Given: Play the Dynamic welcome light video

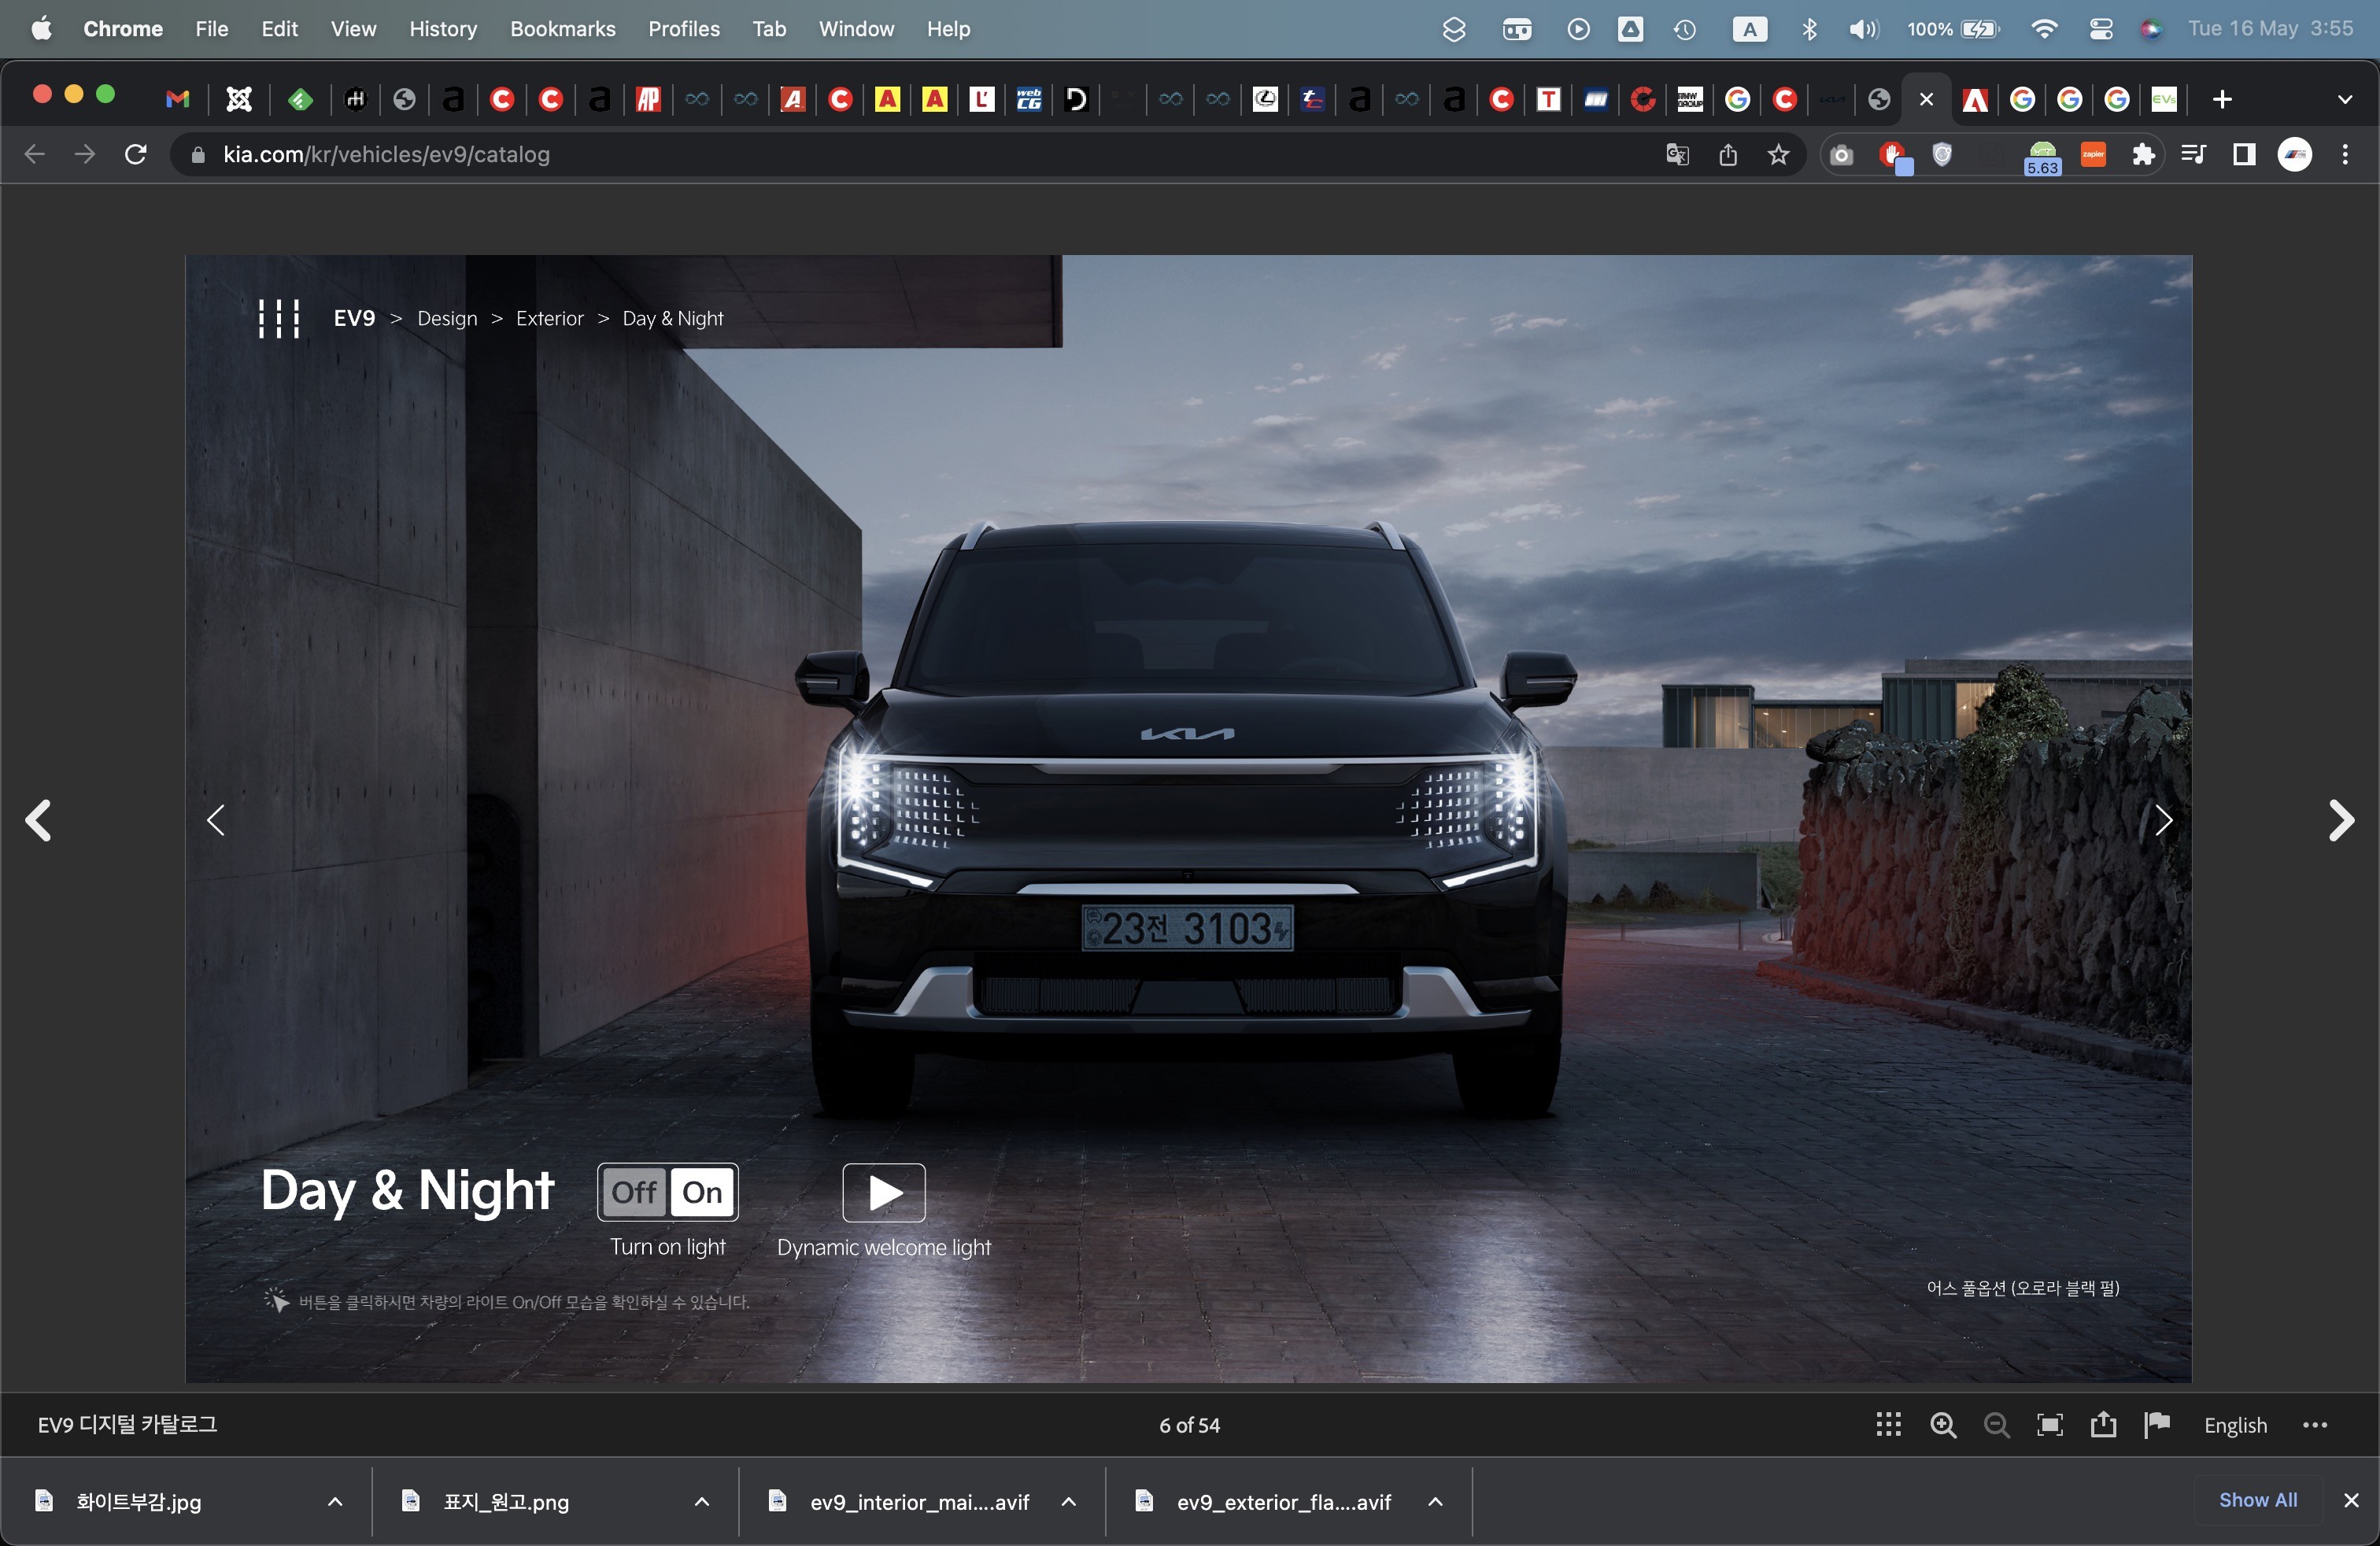Looking at the screenshot, I should pos(884,1192).
